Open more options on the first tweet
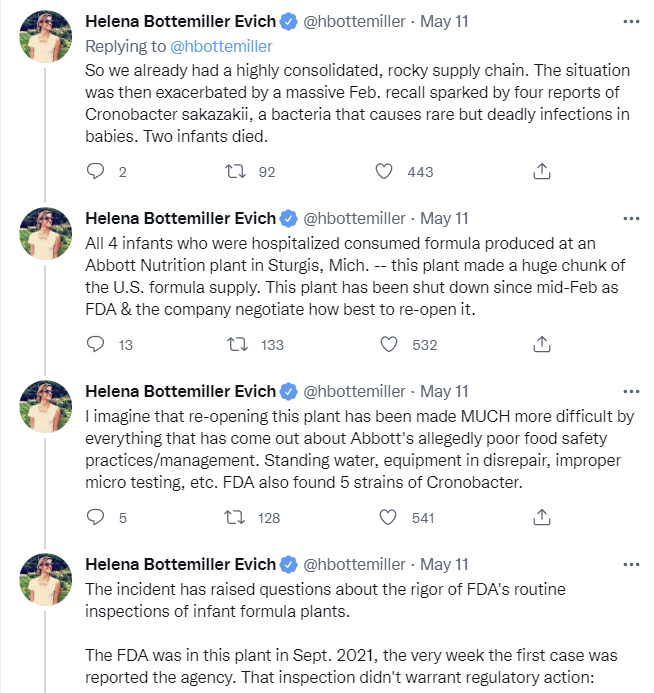Screen dimensions: 654x693 pyautogui.click(x=631, y=21)
